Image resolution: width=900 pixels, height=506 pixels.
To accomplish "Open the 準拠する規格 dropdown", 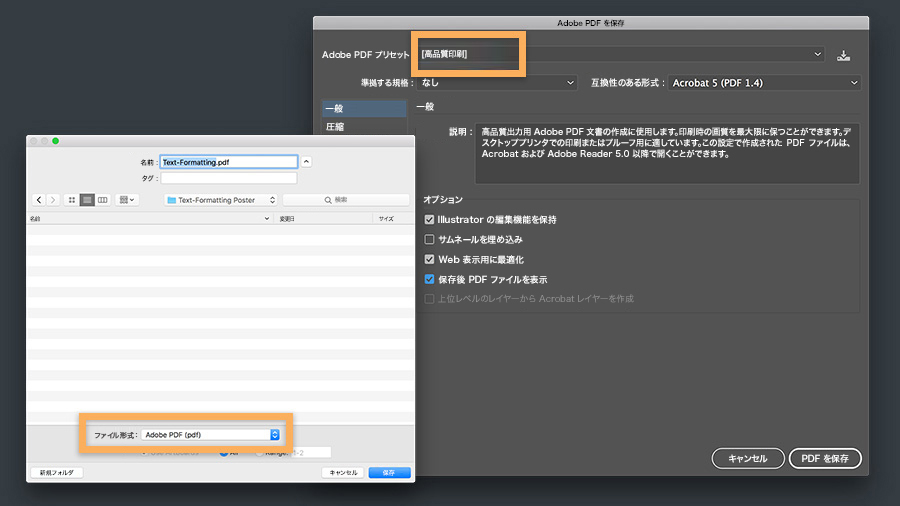I will tap(496, 83).
